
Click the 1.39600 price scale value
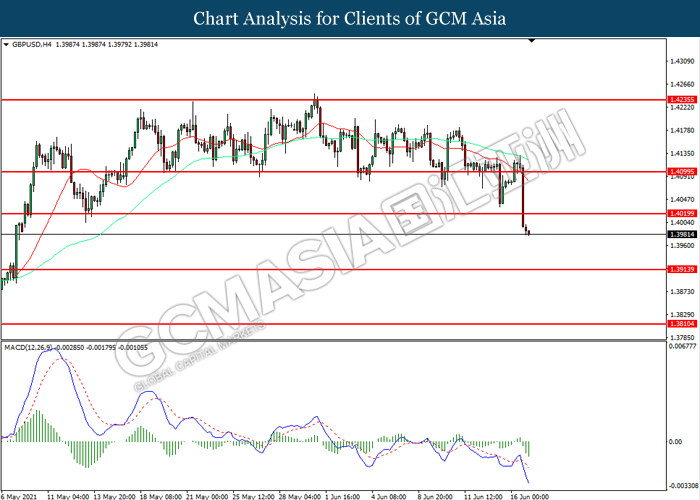[683, 246]
